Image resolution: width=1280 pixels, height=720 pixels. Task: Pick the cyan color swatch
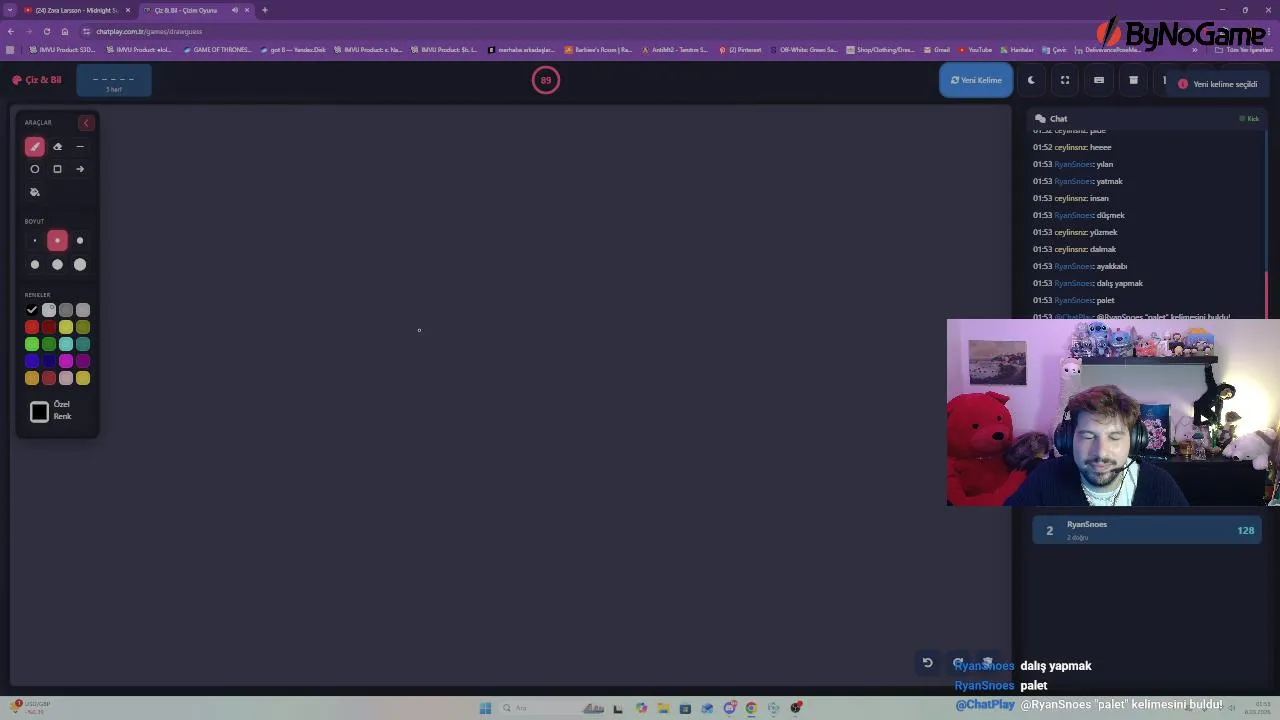[x=66, y=344]
